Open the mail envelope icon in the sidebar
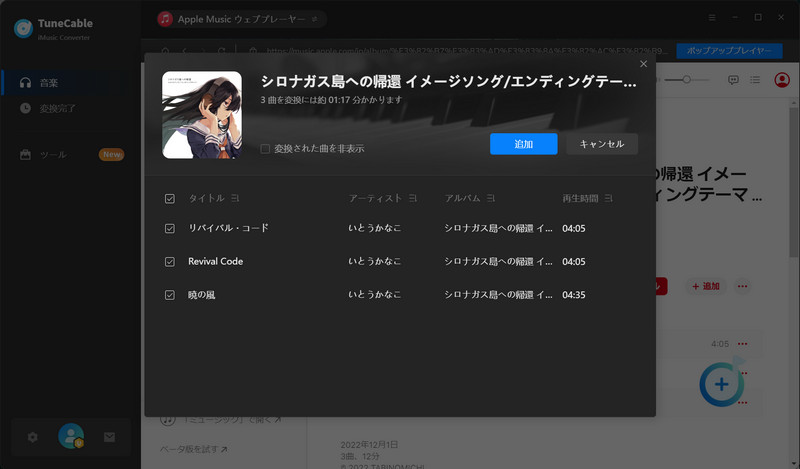This screenshot has width=800, height=469. coord(109,437)
